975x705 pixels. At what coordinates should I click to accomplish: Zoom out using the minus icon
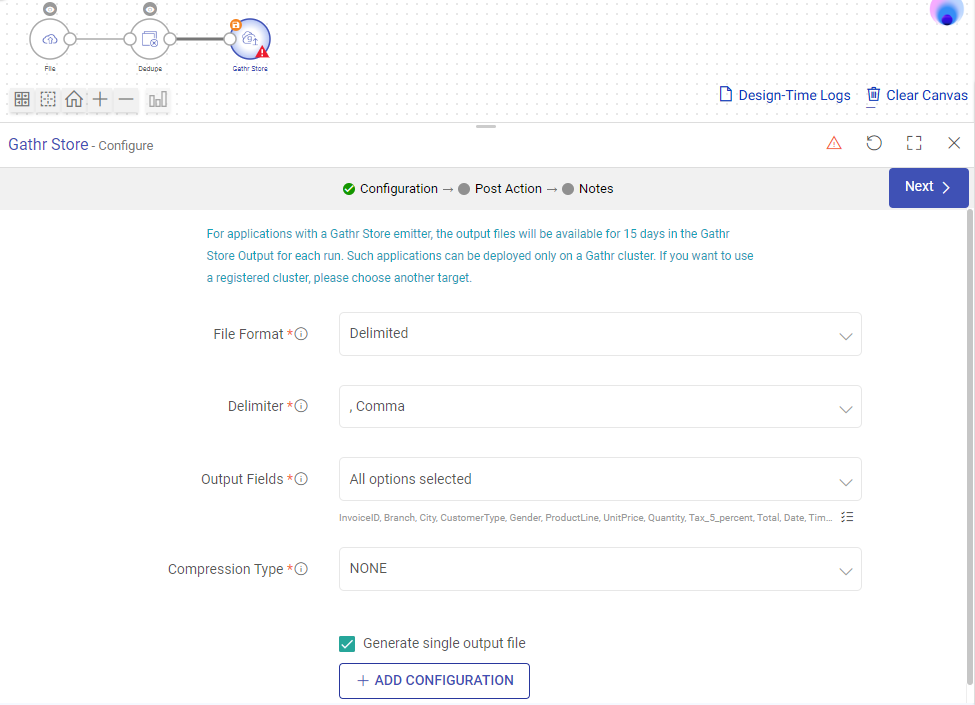point(125,99)
